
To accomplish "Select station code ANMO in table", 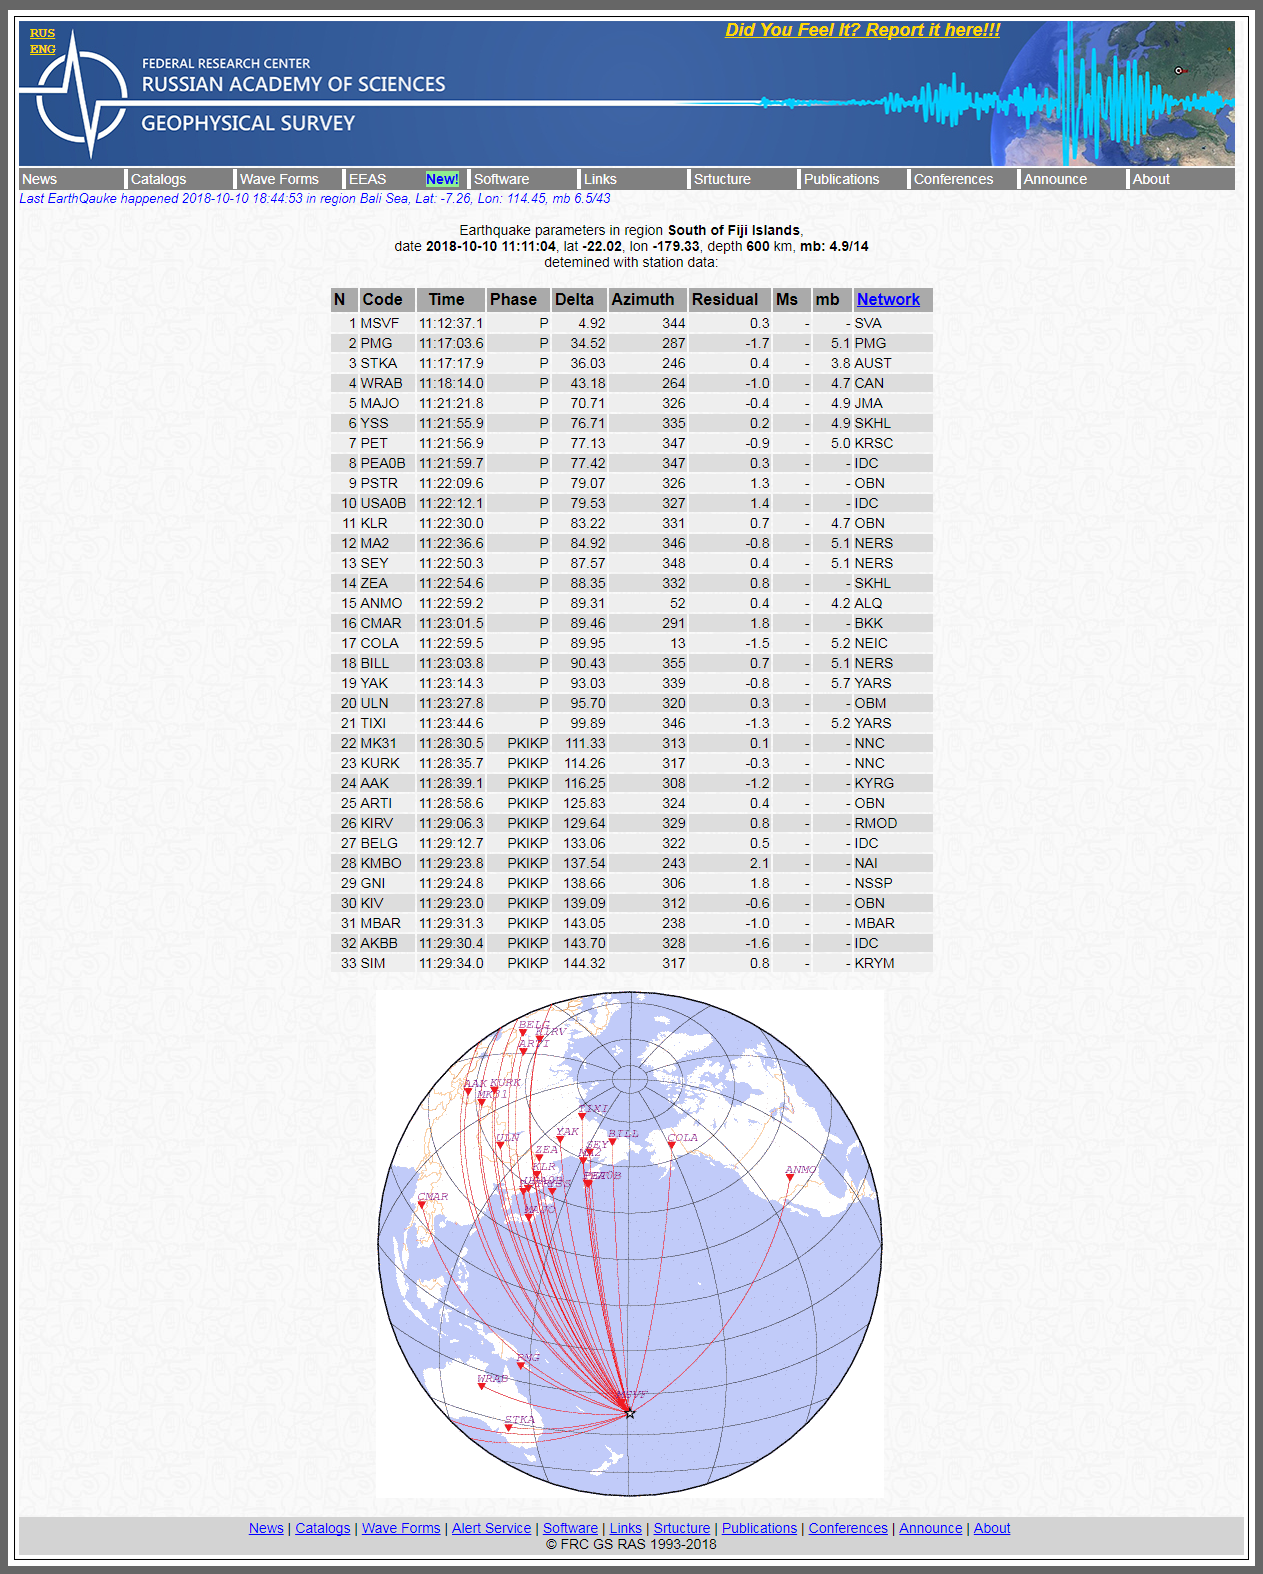I will coord(381,603).
